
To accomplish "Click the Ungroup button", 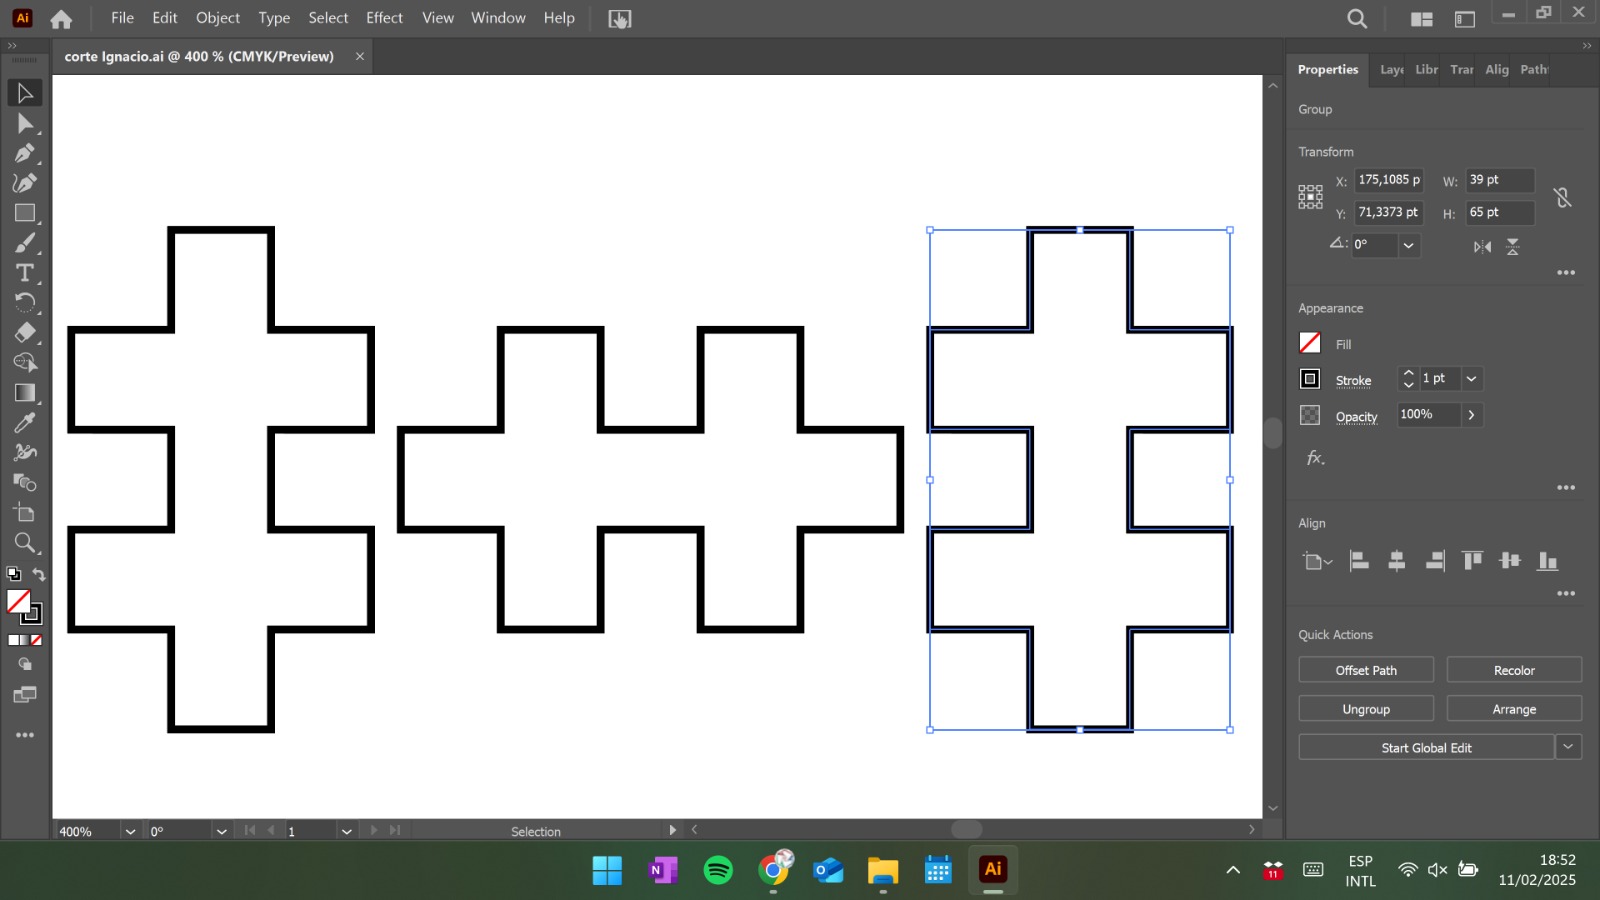I will tap(1366, 709).
